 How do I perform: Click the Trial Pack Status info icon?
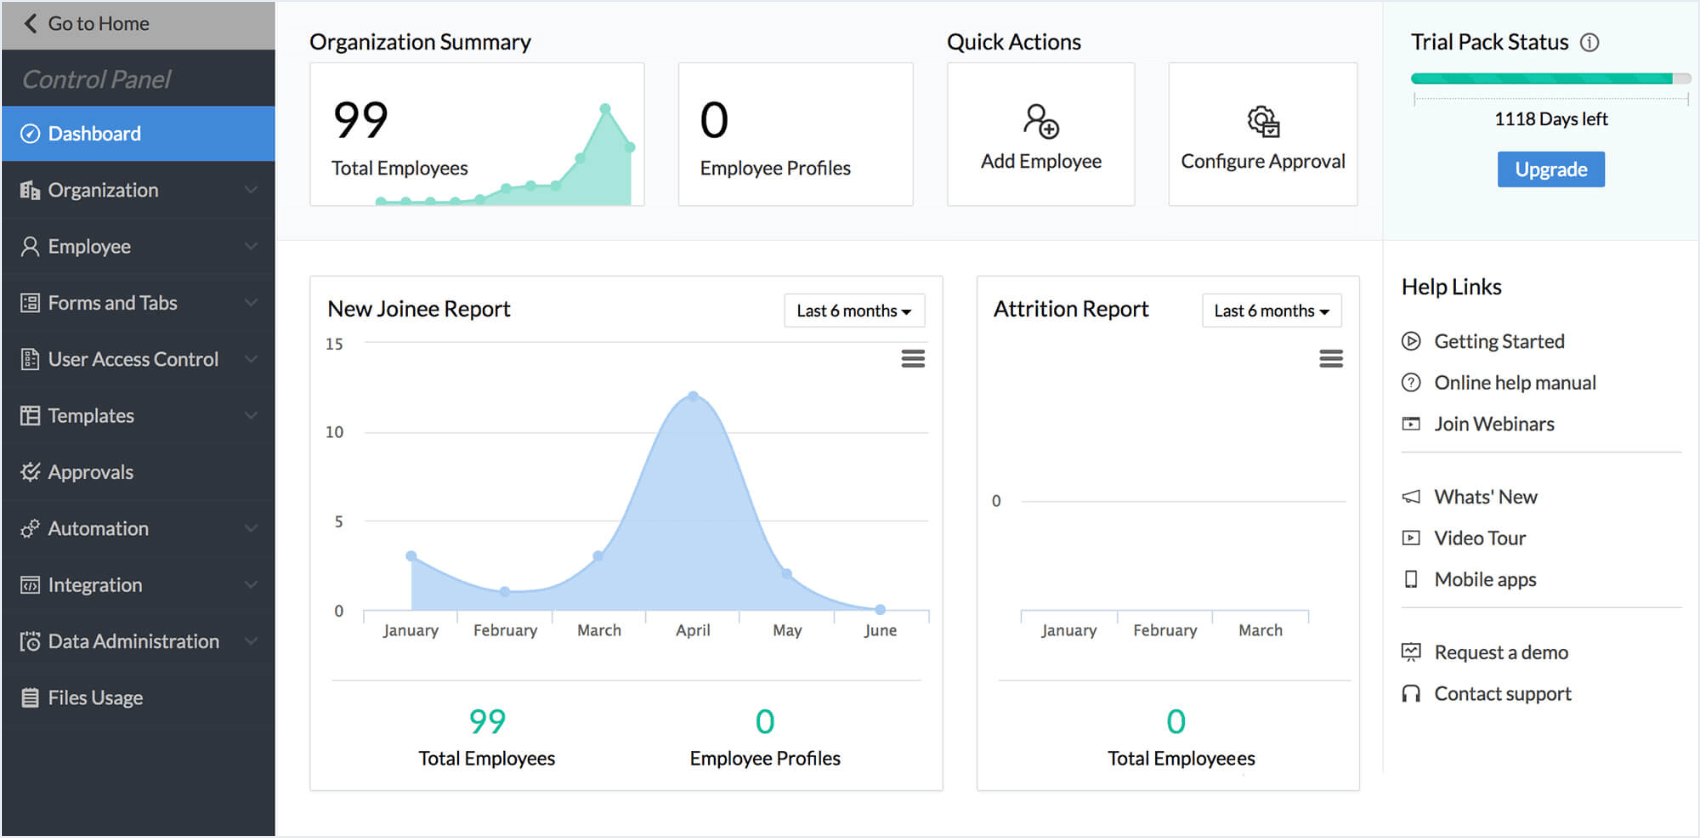(1589, 42)
